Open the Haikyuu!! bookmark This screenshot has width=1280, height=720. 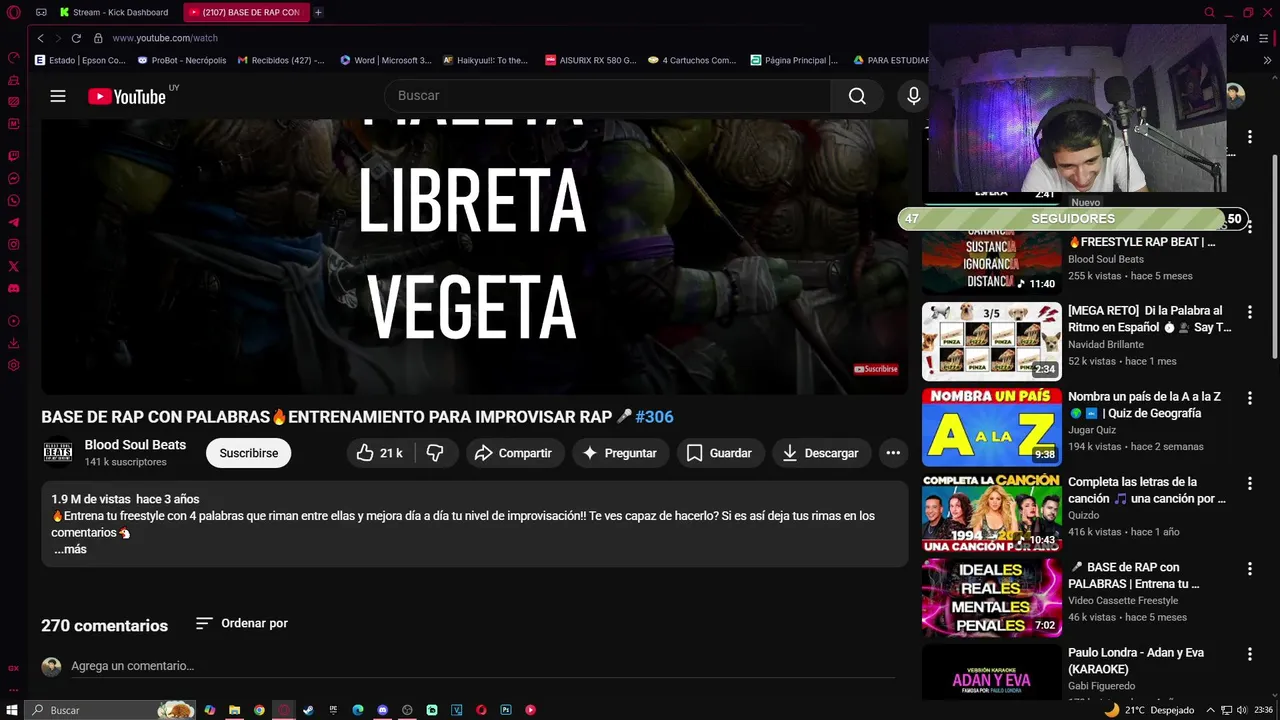(x=486, y=60)
